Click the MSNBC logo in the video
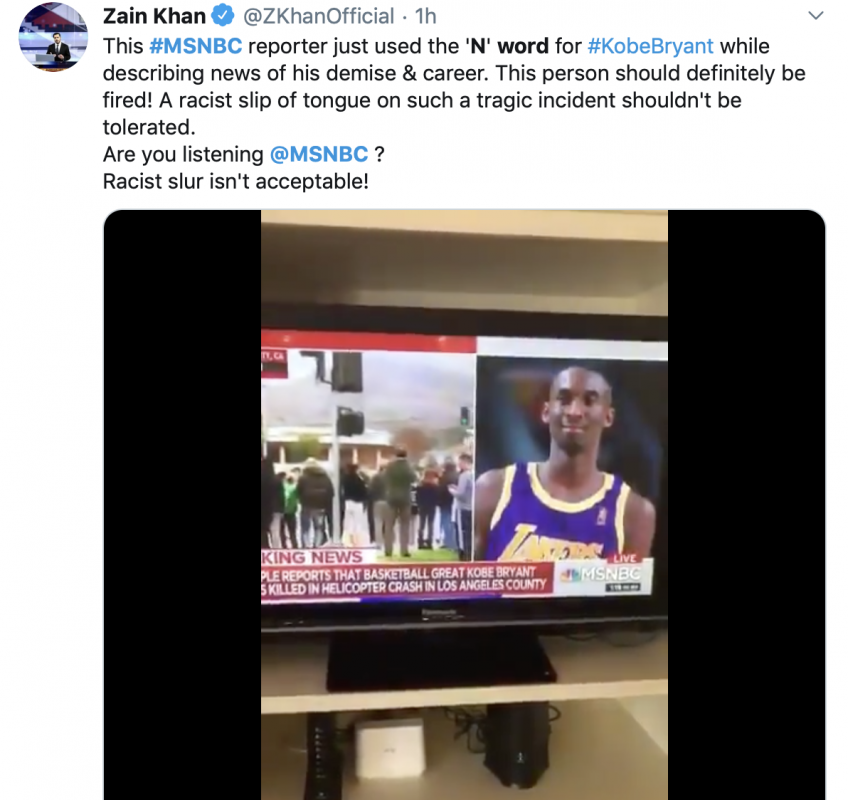Viewport: 848px width, 800px height. (602, 574)
